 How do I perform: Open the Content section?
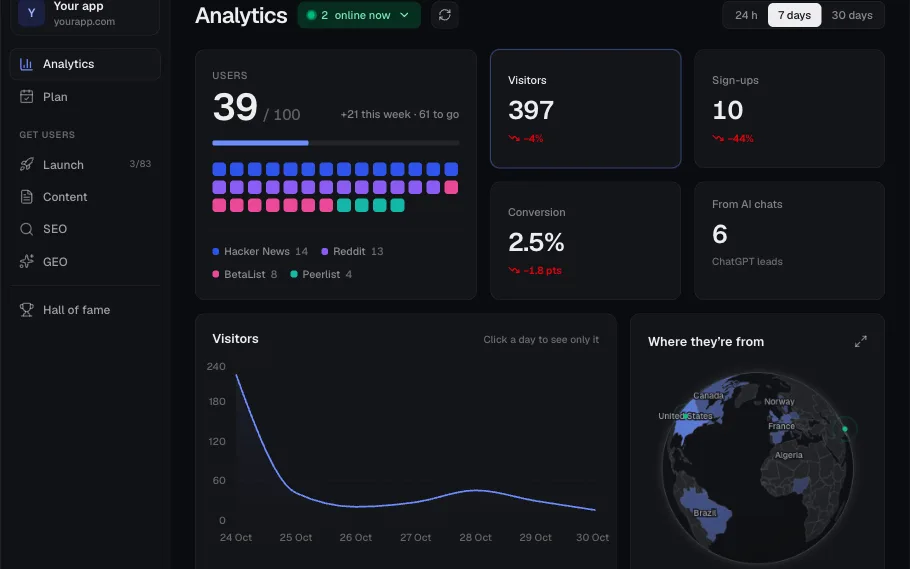85,197
